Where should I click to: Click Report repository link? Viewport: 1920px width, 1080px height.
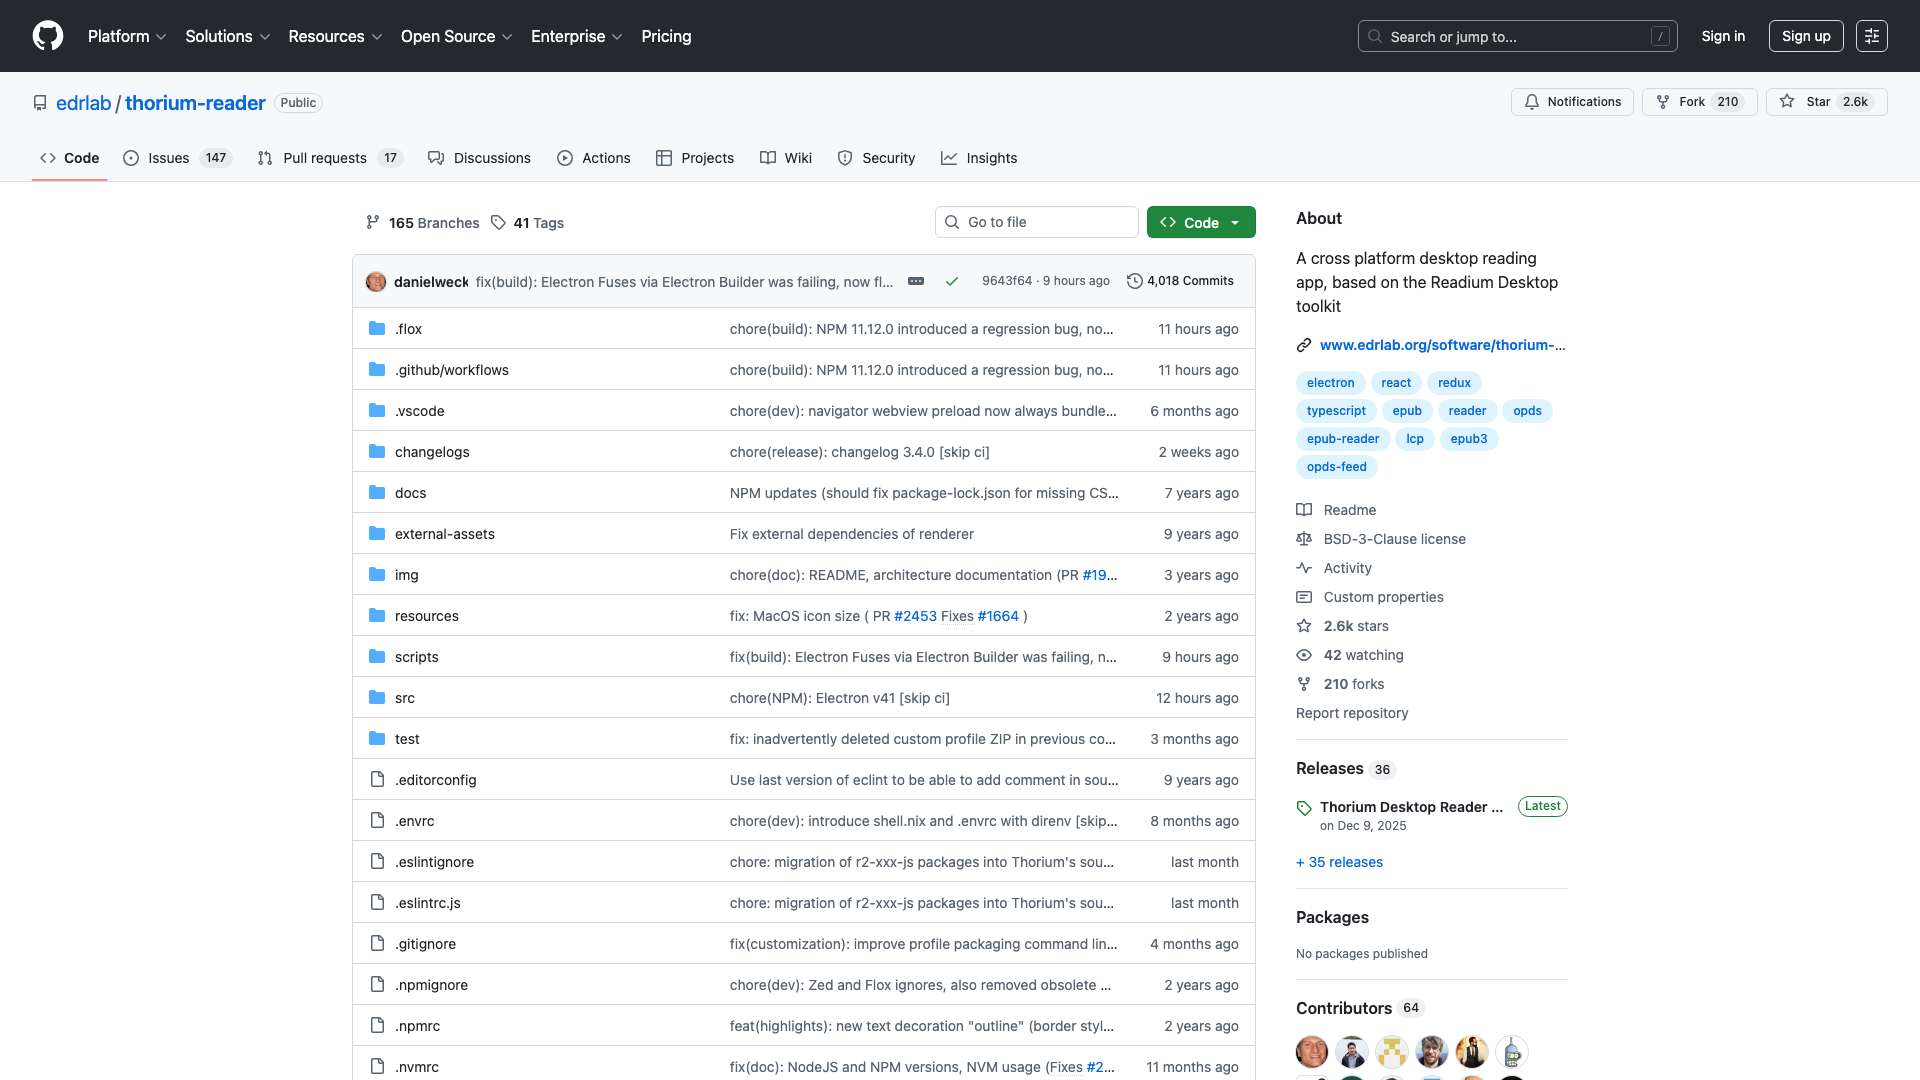point(1352,713)
